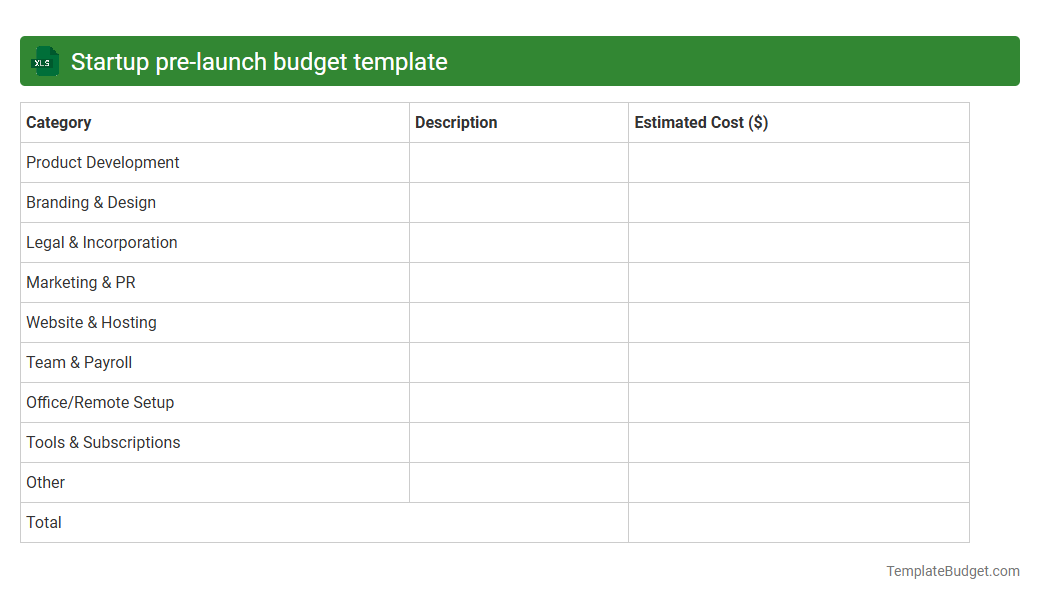Select the Product Development row label
This screenshot has height=600, width=1040.
coord(102,162)
